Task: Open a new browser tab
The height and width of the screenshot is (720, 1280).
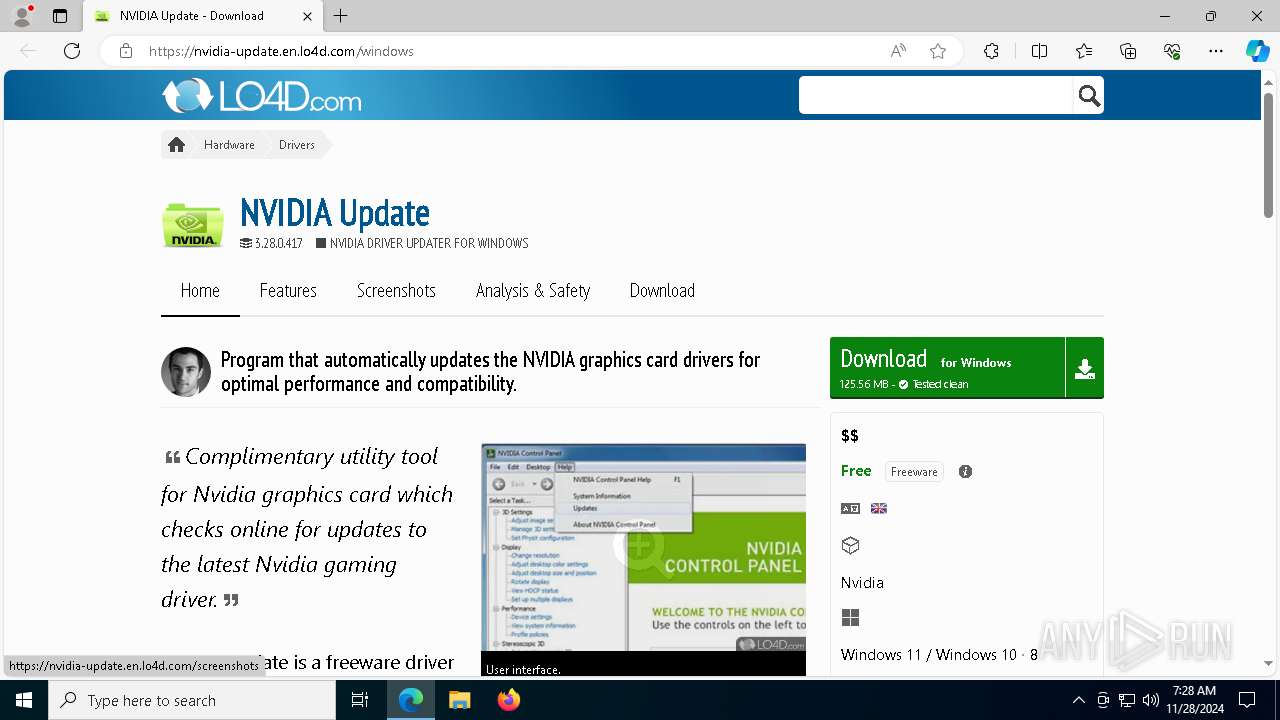Action: point(341,16)
